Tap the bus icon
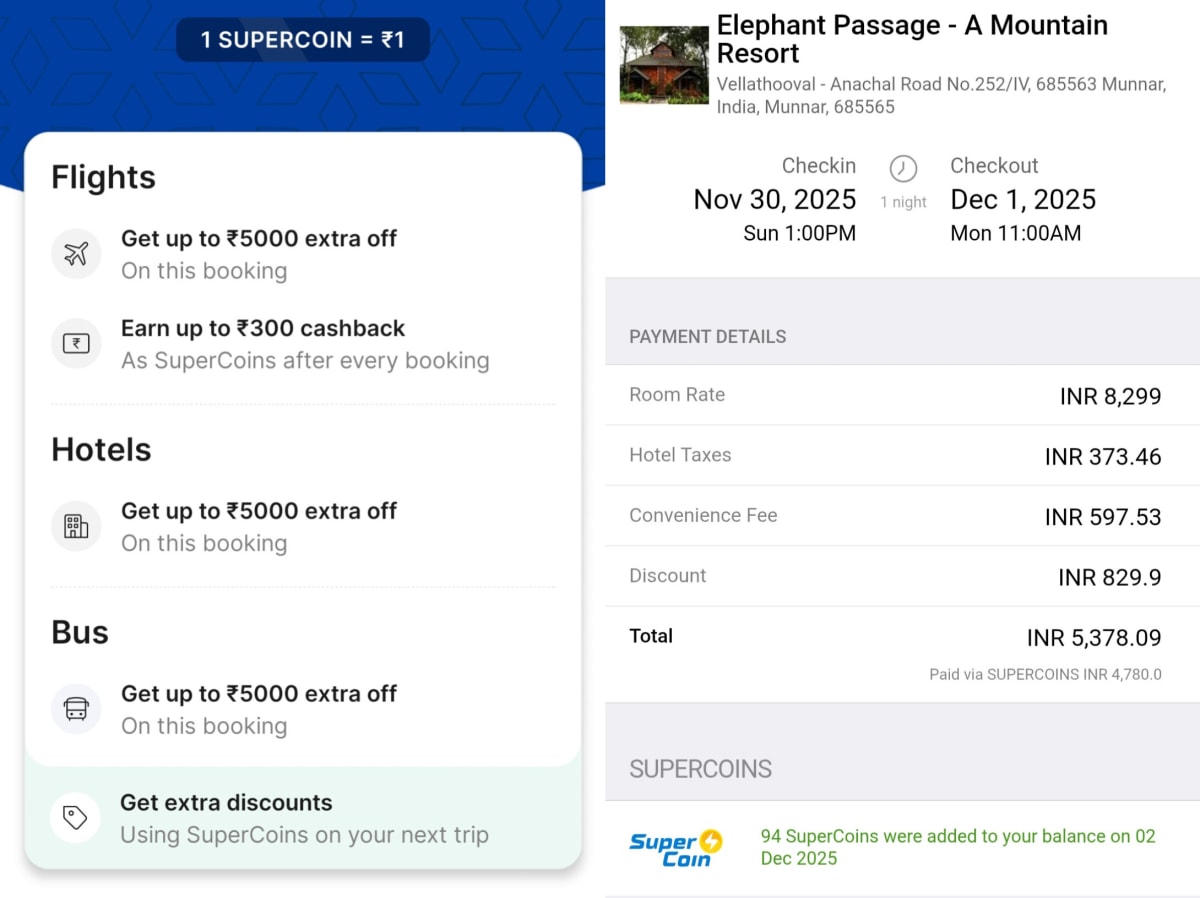This screenshot has height=898, width=1200. [76, 709]
